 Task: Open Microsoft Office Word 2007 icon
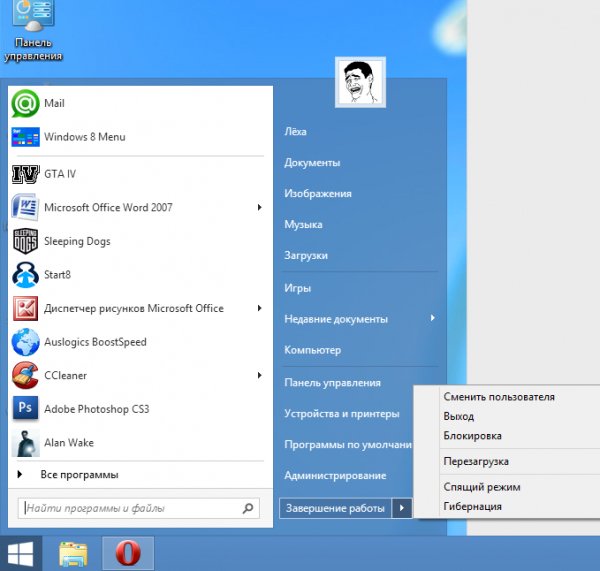(x=25, y=207)
